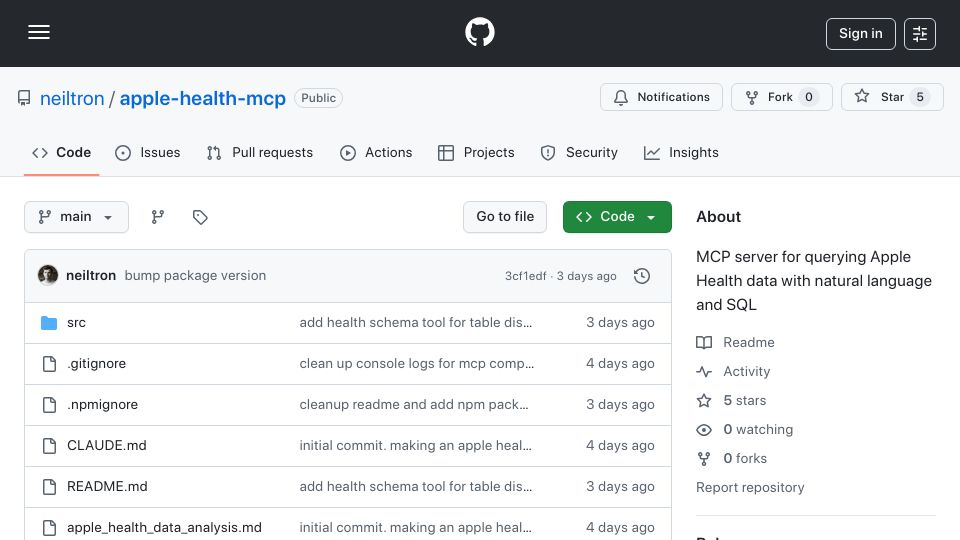Click the CLAUDE.md file icon
The height and width of the screenshot is (540, 960).
(49, 446)
